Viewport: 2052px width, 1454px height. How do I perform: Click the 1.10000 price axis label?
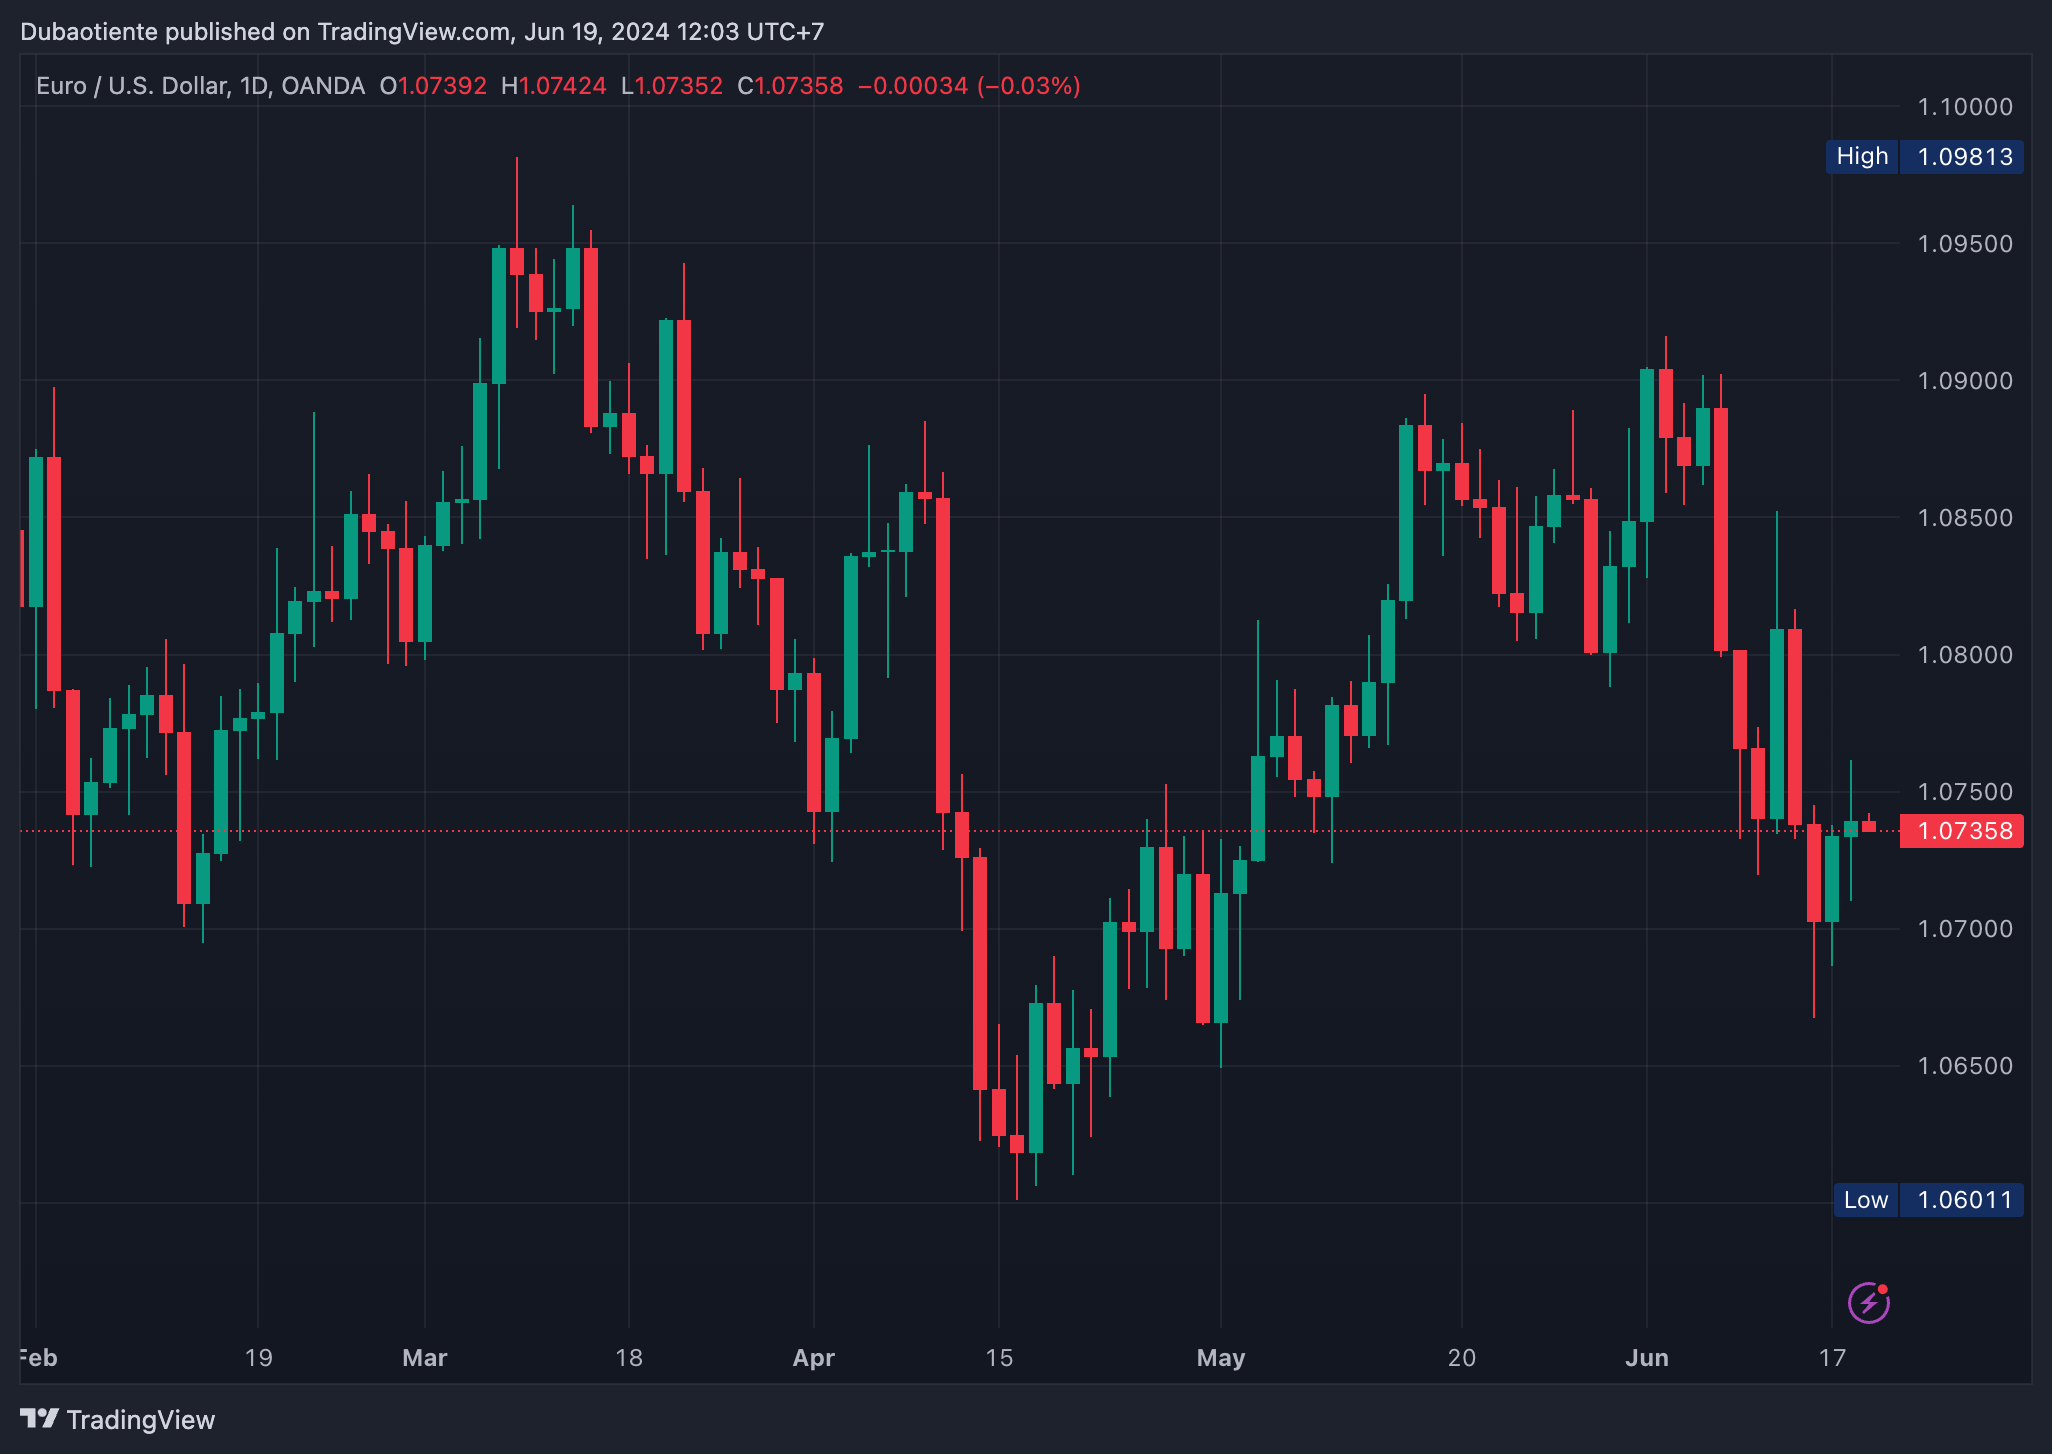(1964, 107)
